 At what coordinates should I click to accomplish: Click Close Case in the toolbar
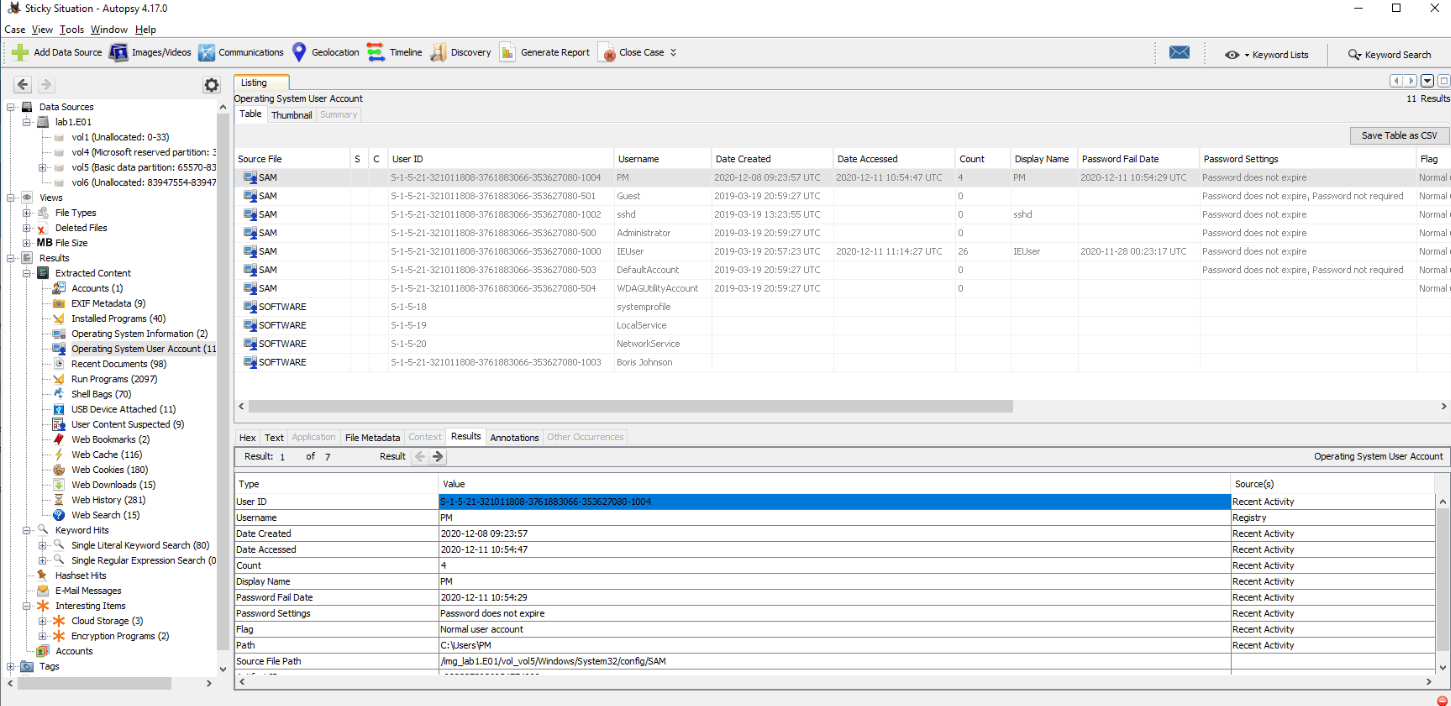[632, 52]
